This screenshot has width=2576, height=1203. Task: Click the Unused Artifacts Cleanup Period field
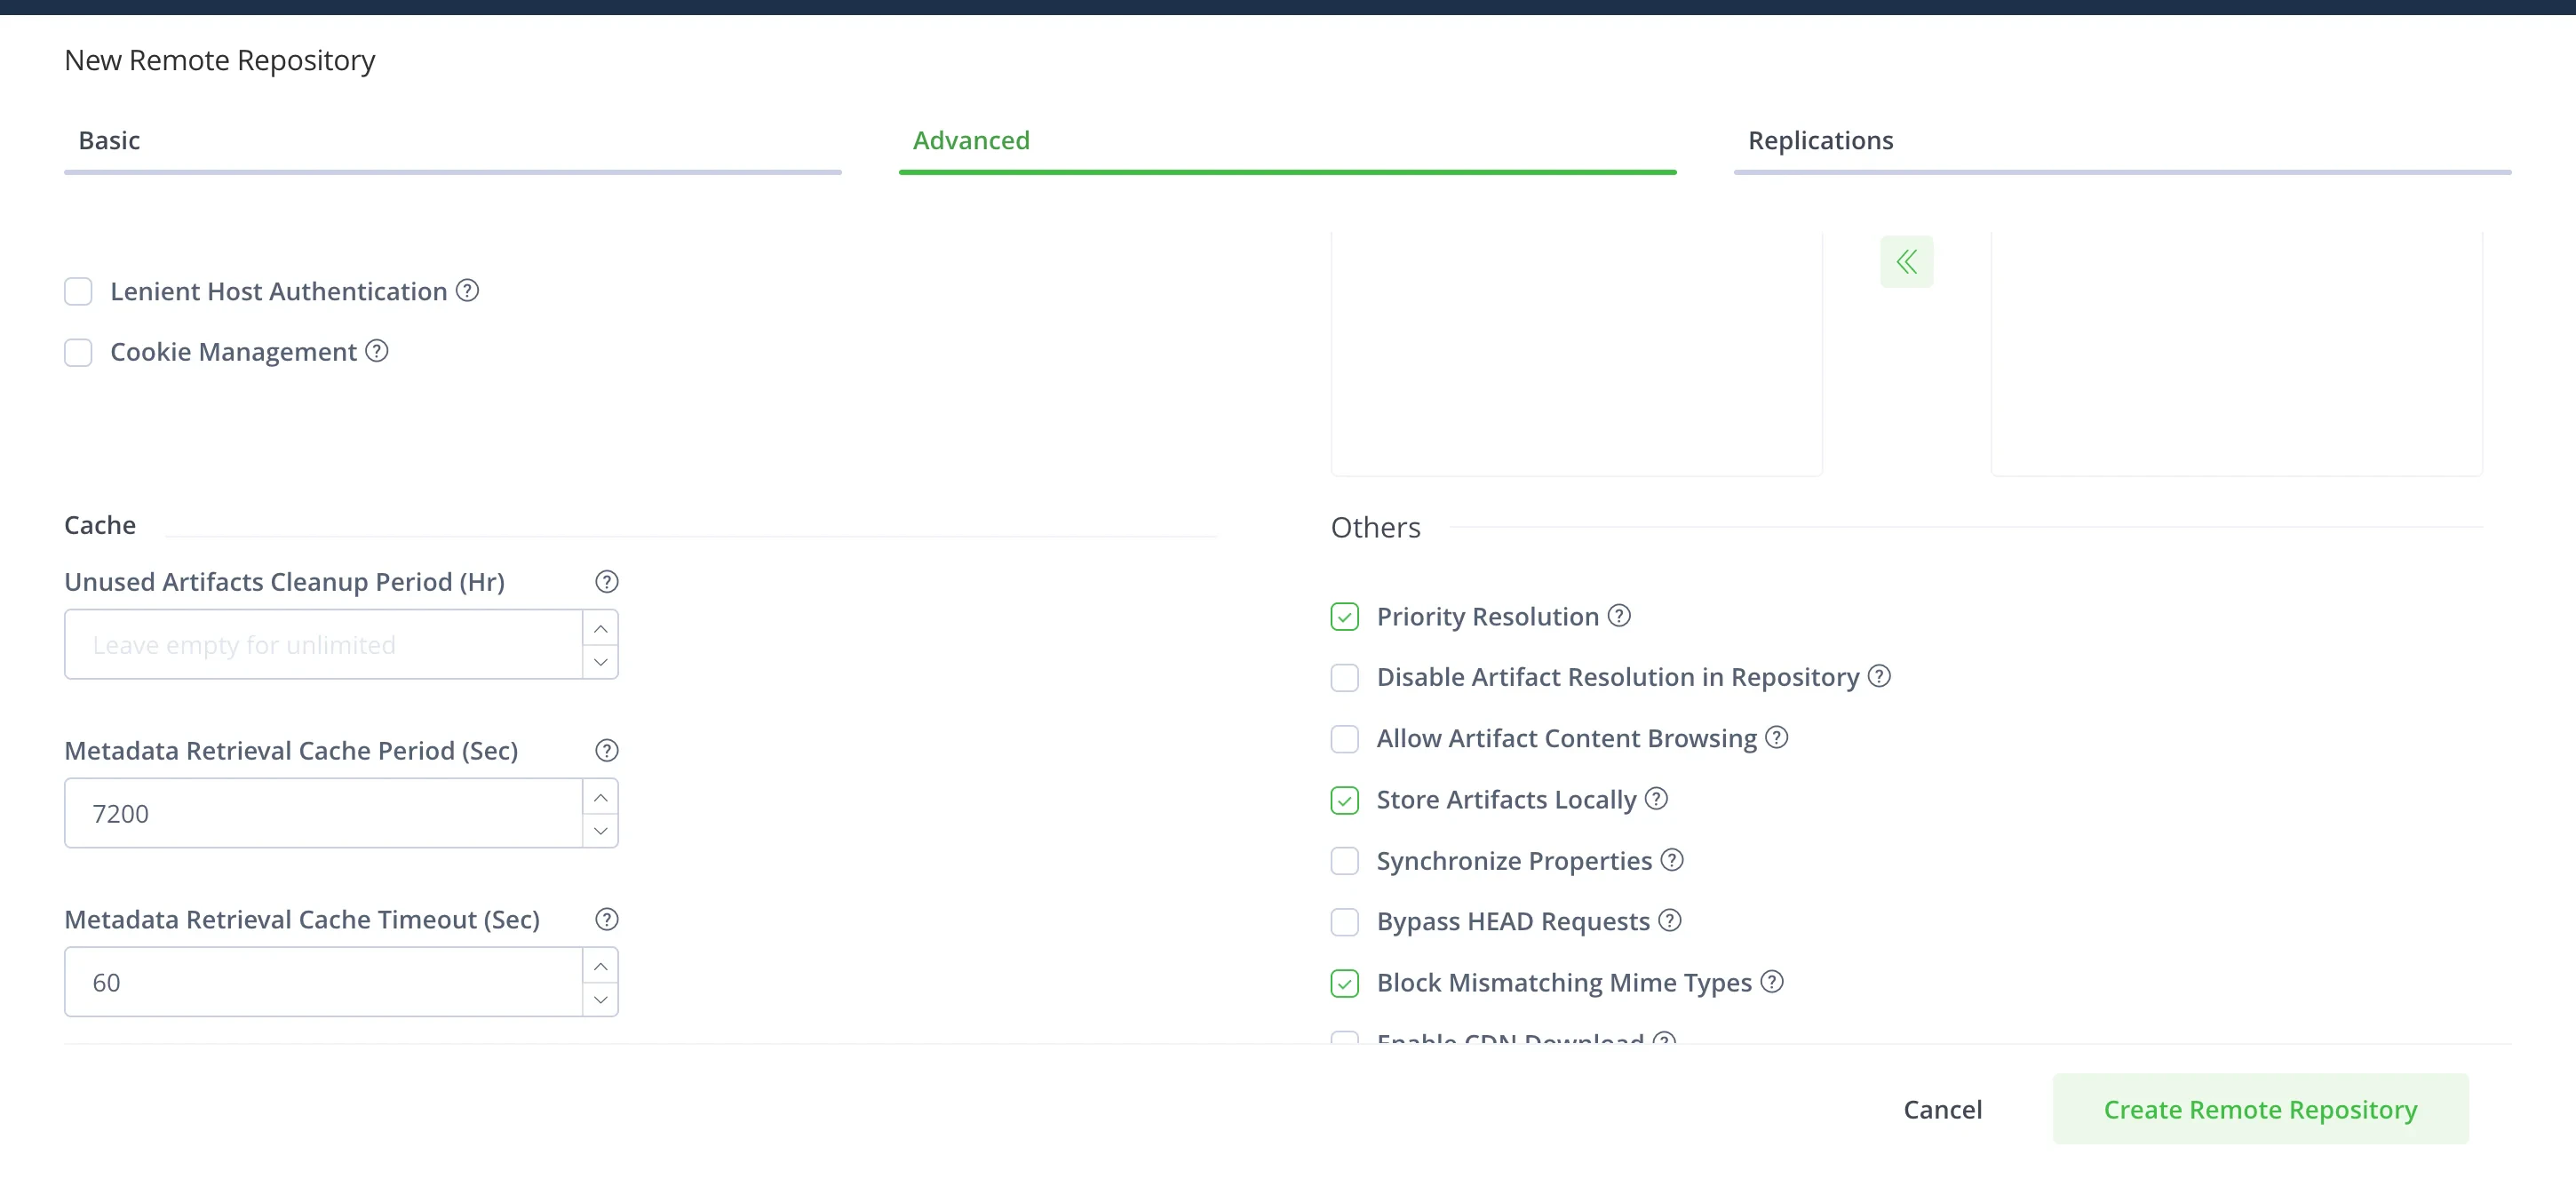click(320, 644)
